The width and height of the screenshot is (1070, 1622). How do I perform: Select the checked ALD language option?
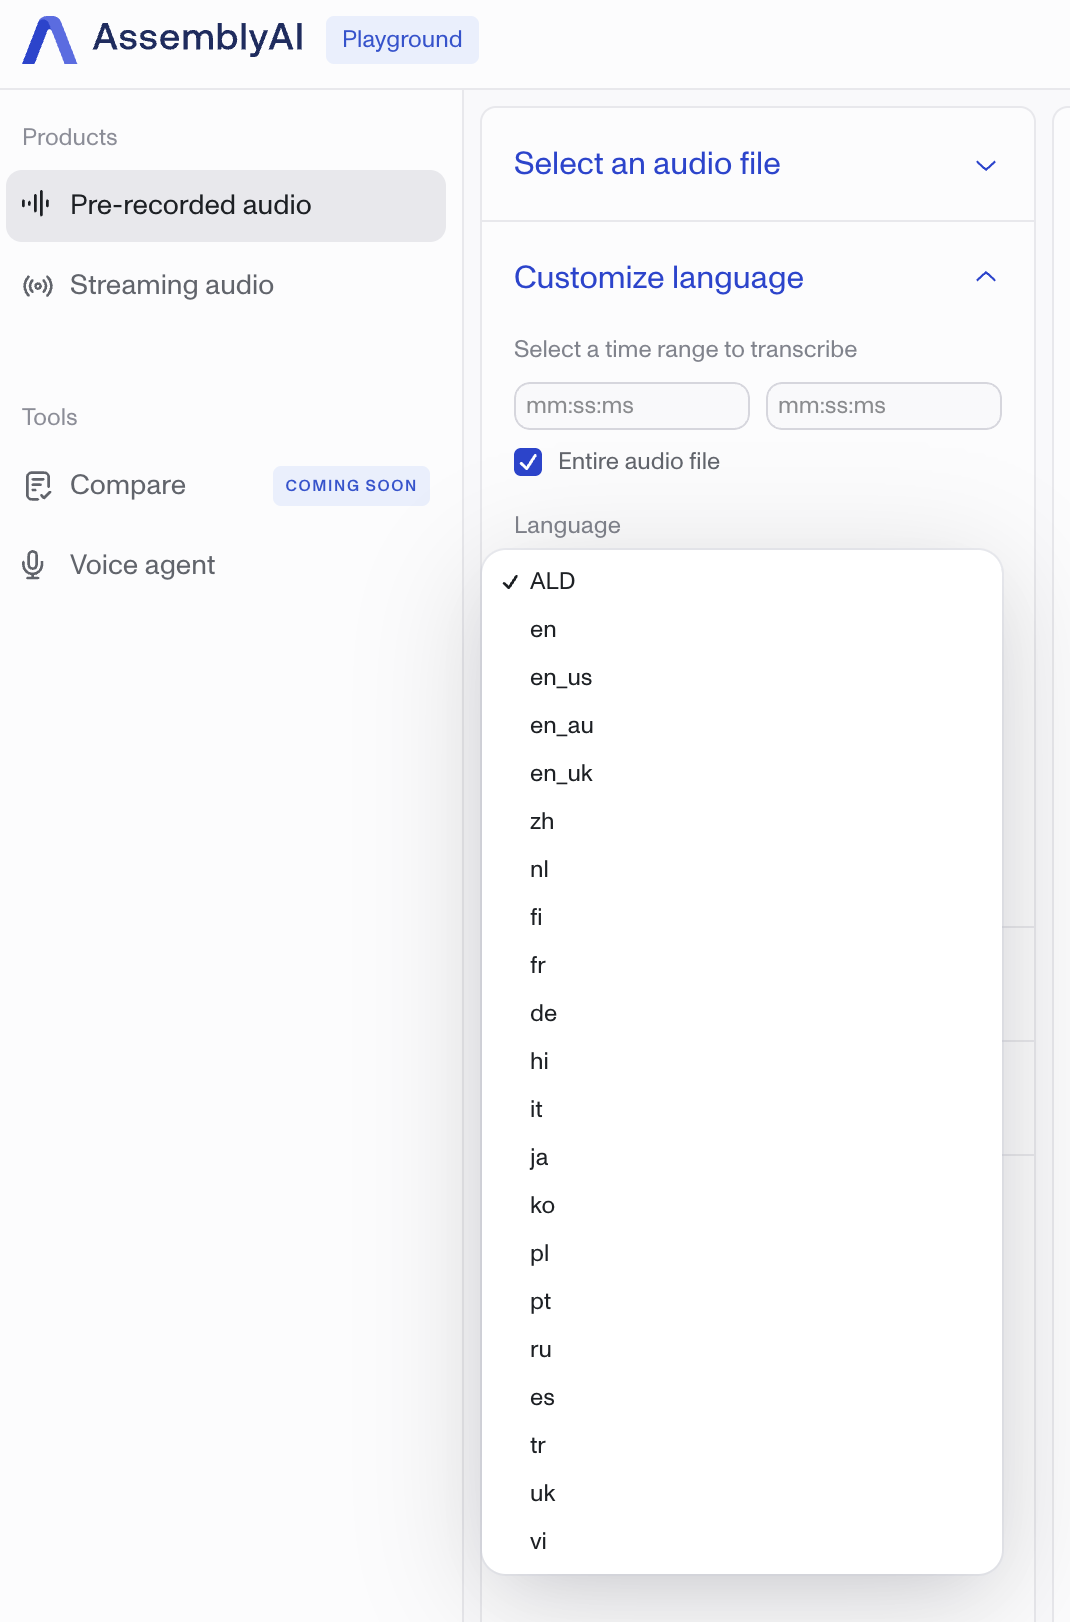[x=552, y=581]
